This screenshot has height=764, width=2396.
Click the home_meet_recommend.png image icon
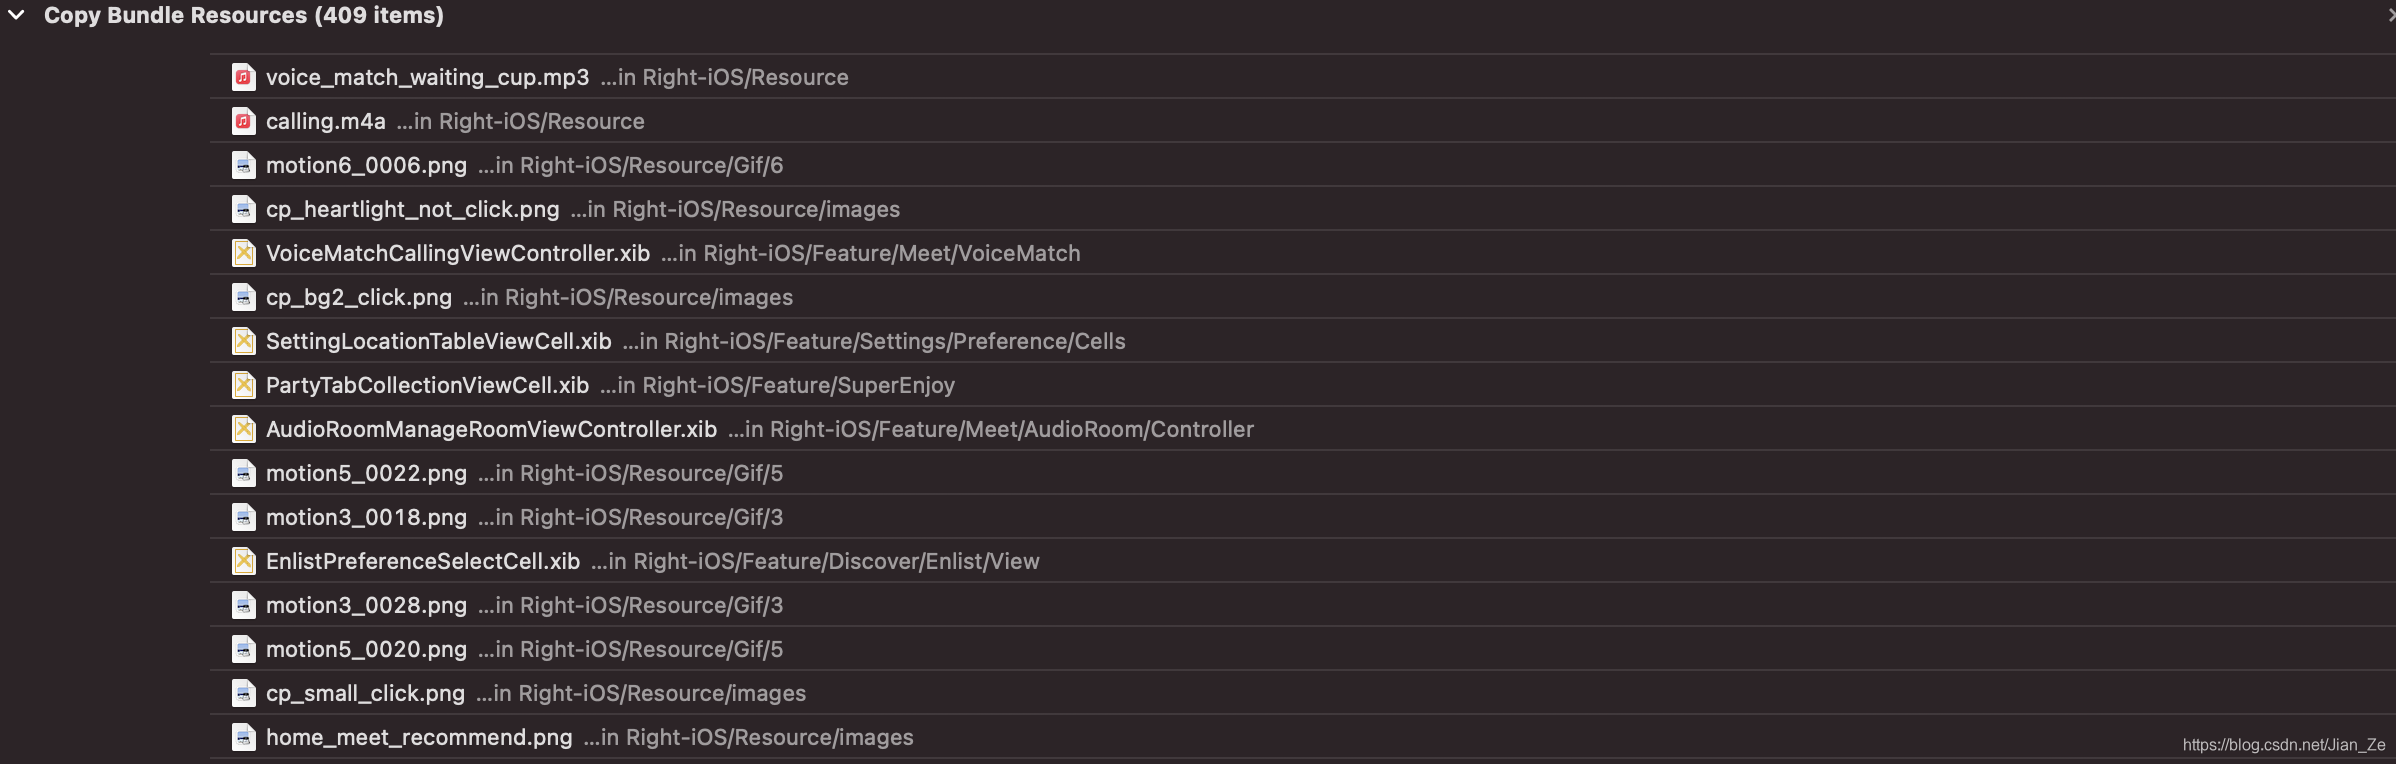tap(244, 737)
